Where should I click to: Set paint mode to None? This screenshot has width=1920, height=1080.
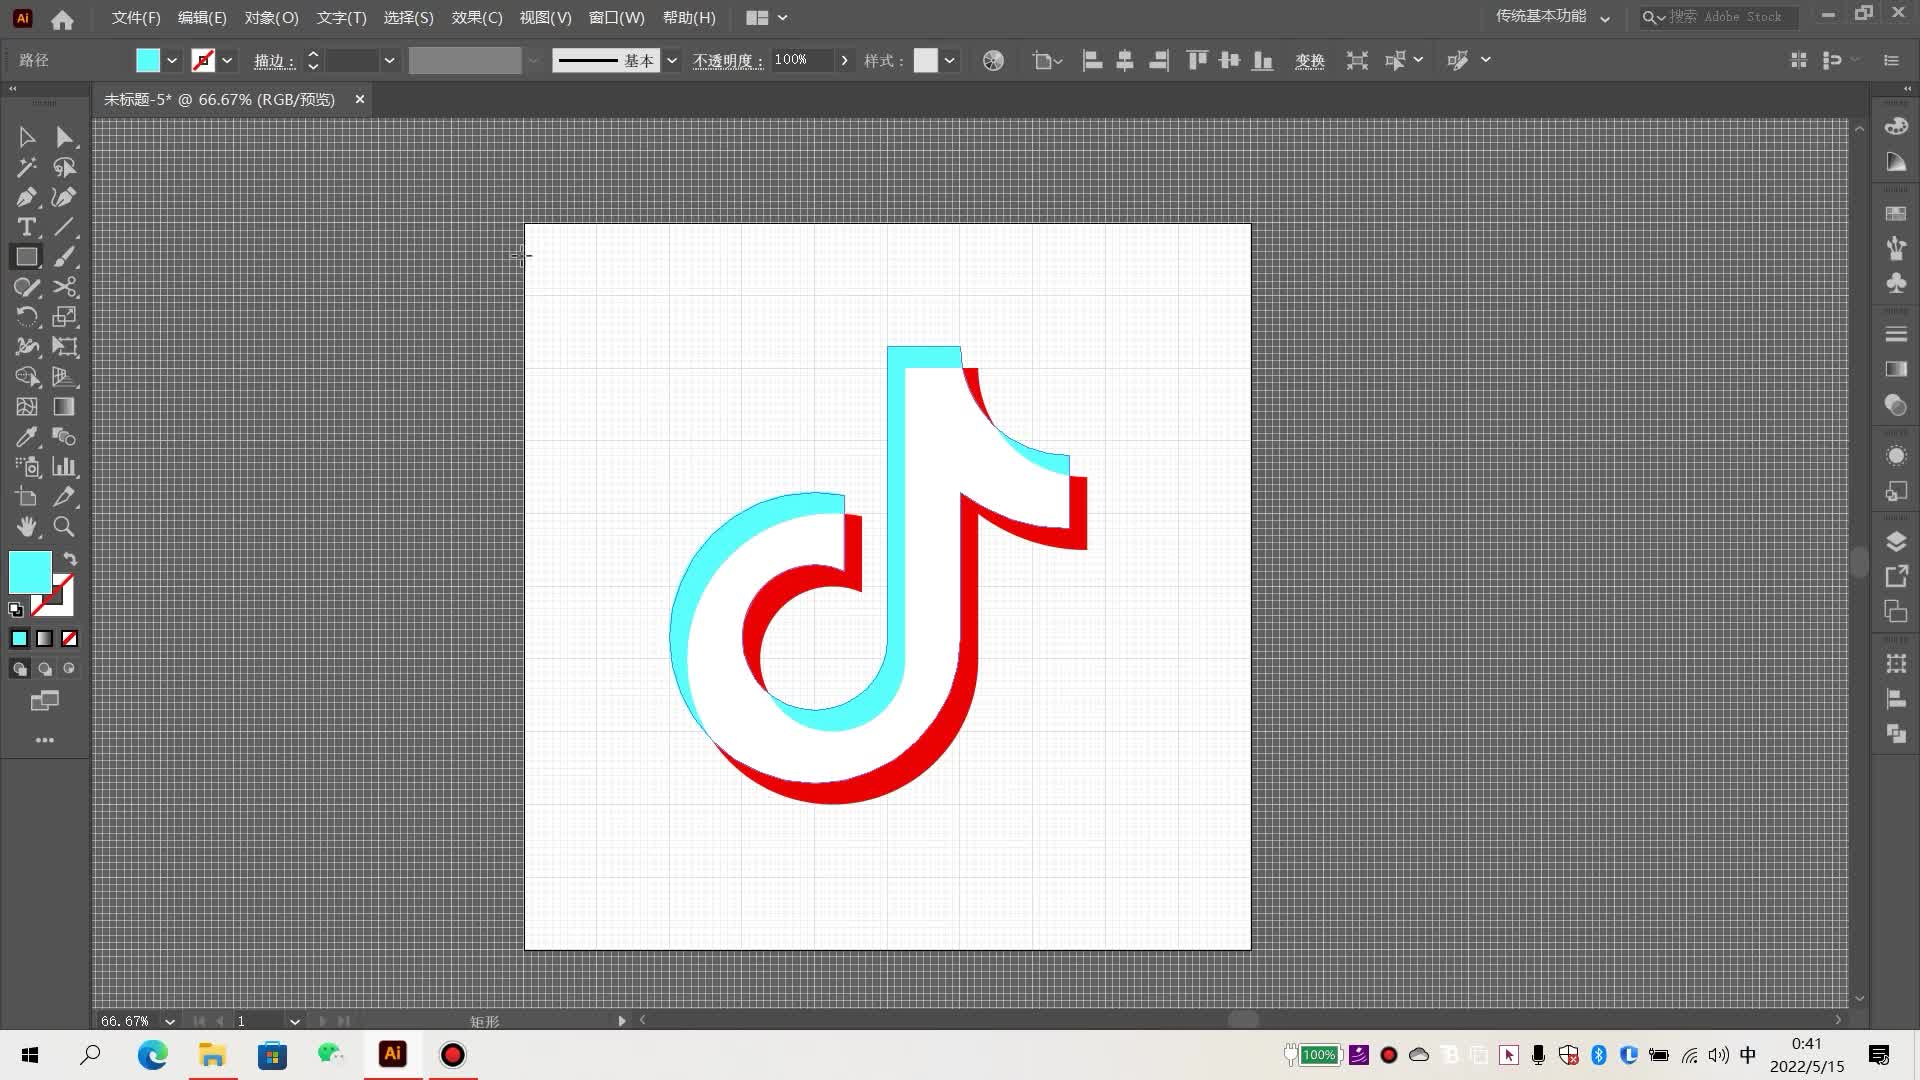point(69,638)
